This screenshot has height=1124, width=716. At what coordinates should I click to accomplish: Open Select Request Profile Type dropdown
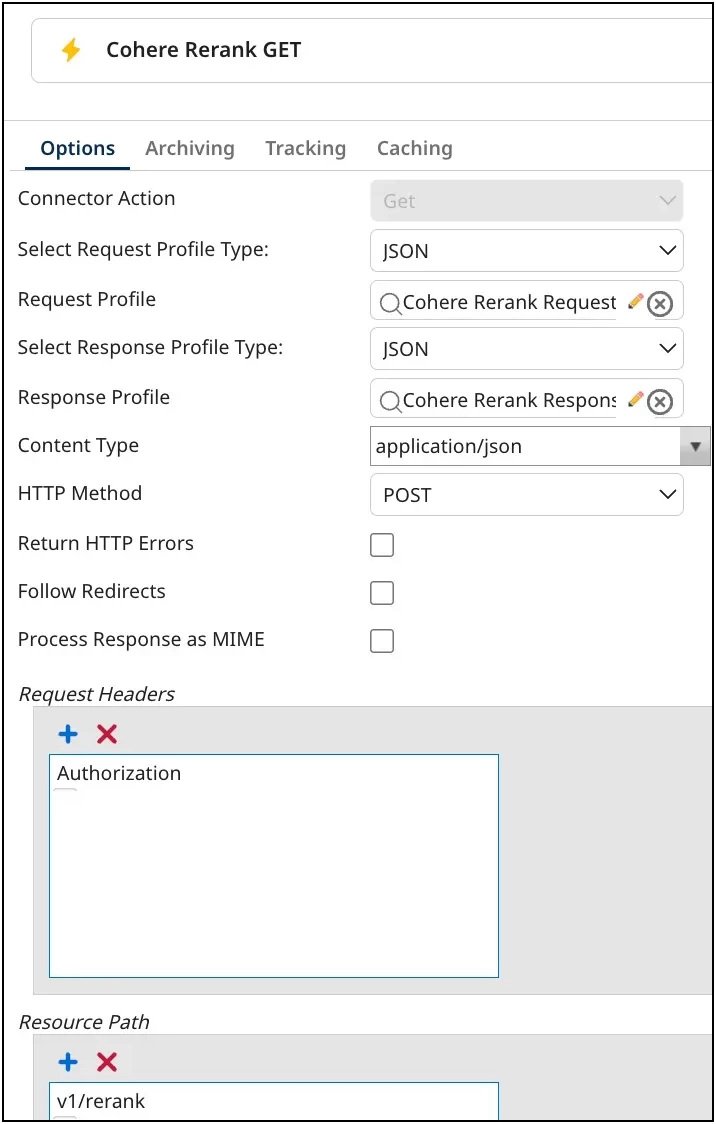pyautogui.click(x=526, y=251)
